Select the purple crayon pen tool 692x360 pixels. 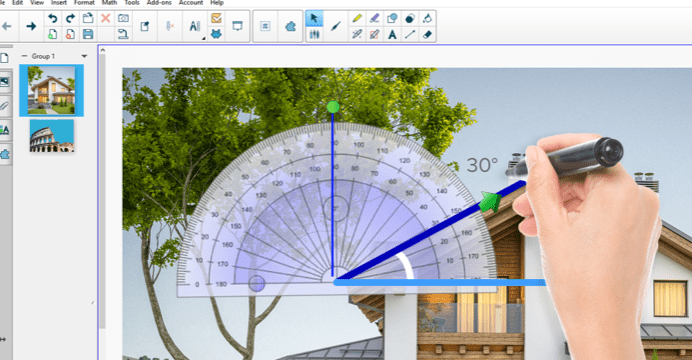(375, 18)
